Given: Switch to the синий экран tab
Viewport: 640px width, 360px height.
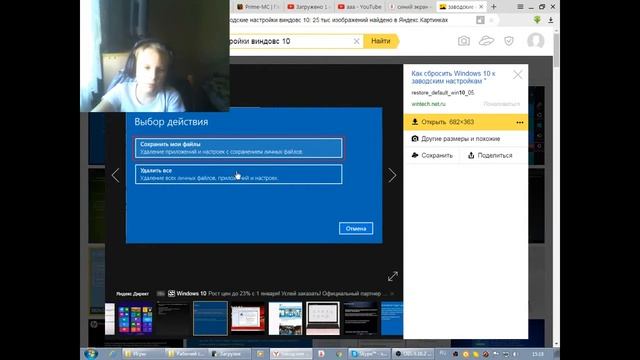Looking at the screenshot, I should (410, 7).
